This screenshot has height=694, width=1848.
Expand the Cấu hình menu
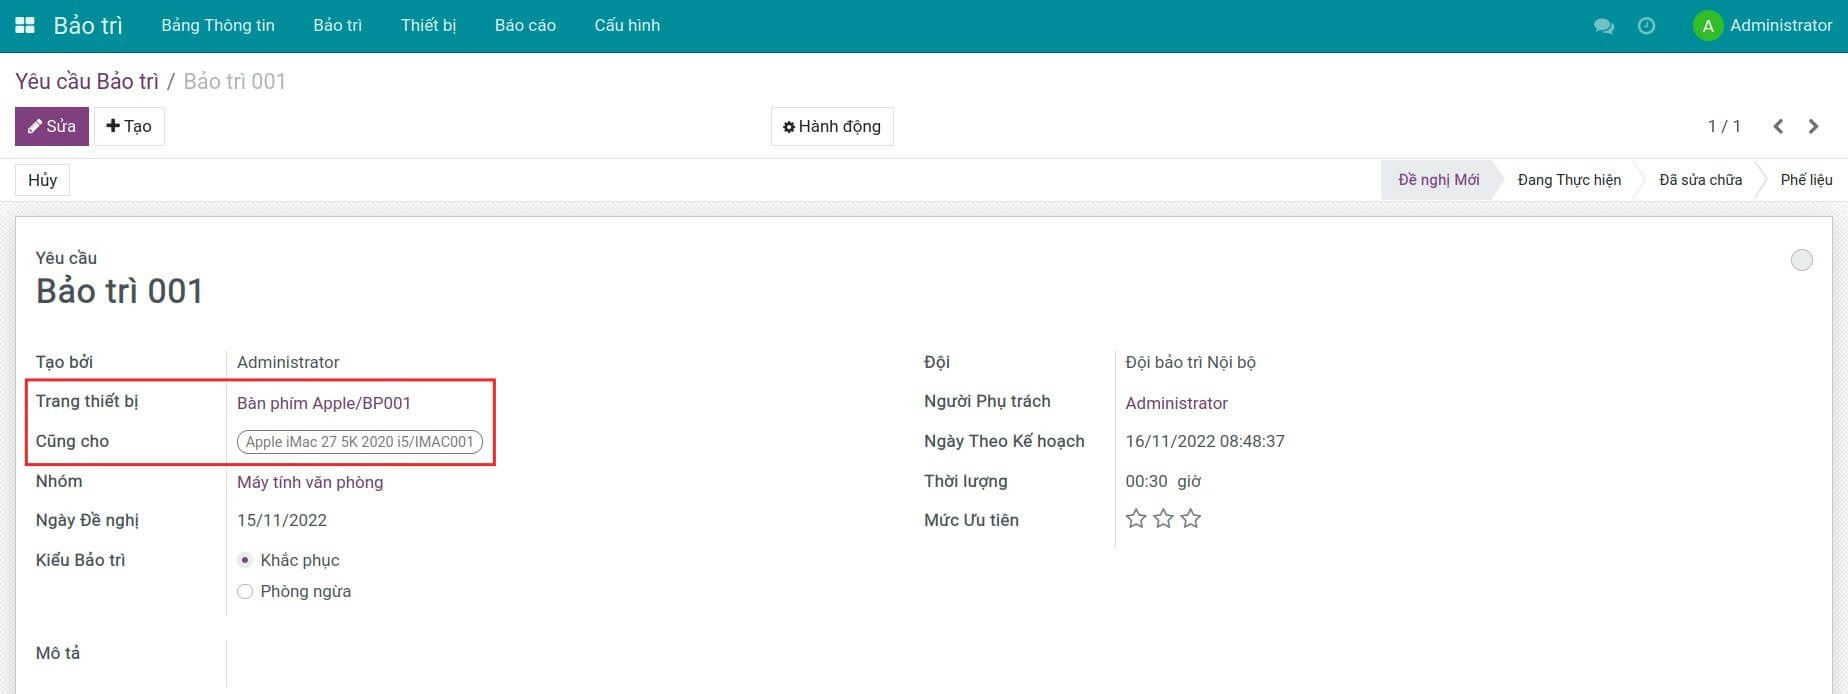point(626,26)
